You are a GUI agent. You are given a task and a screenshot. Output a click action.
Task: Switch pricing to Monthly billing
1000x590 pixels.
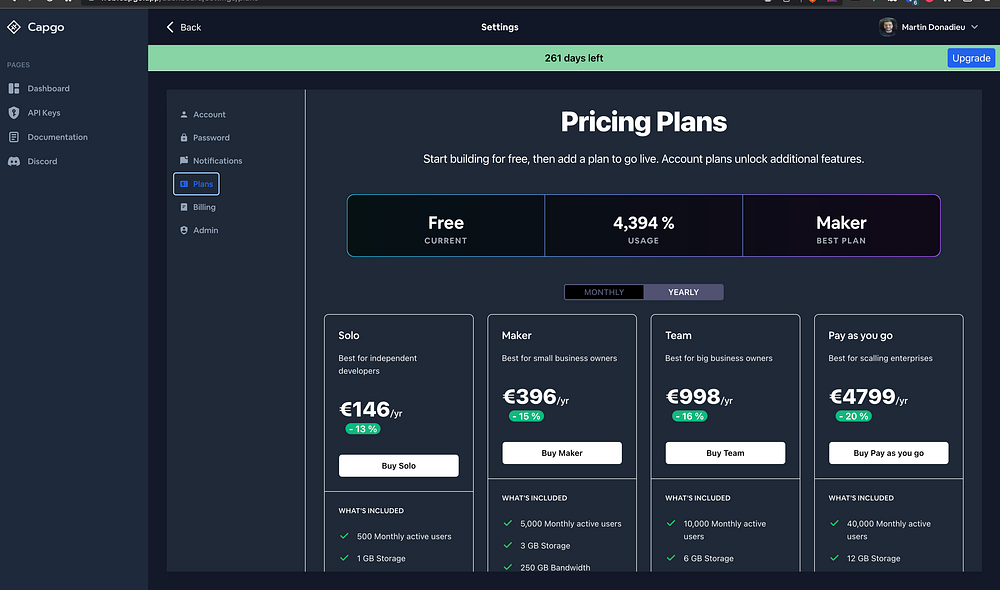pos(604,292)
